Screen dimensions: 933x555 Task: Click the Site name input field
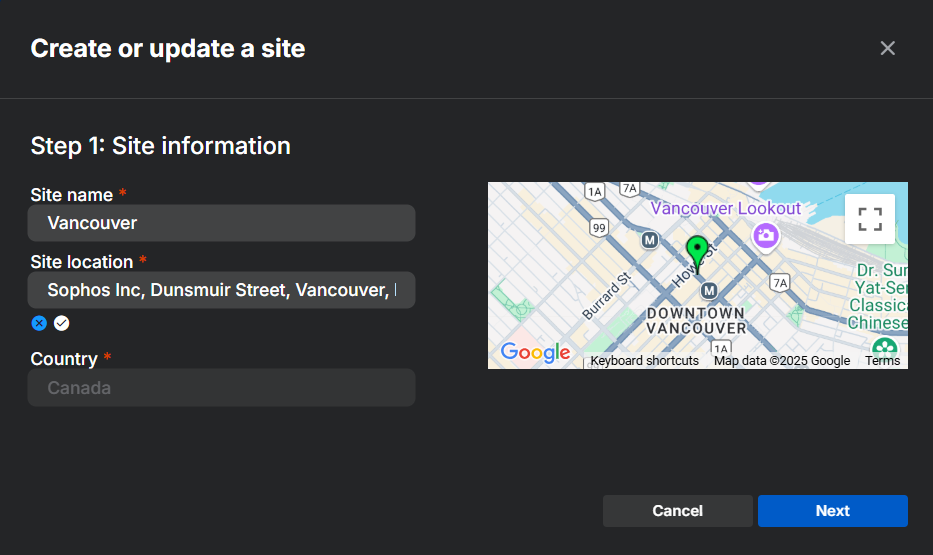221,223
